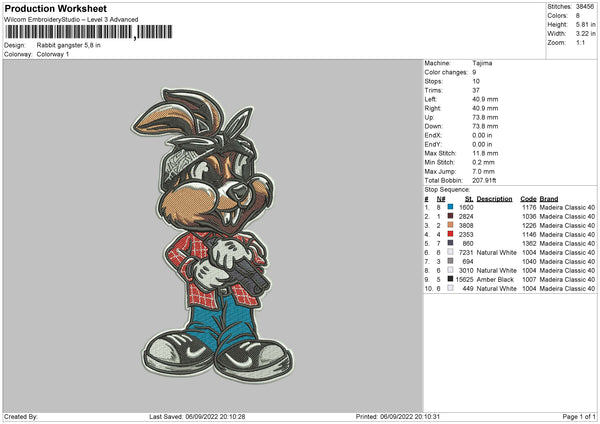Click the 'Up:' measurement label
600x424 pixels.
pyautogui.click(x=429, y=117)
